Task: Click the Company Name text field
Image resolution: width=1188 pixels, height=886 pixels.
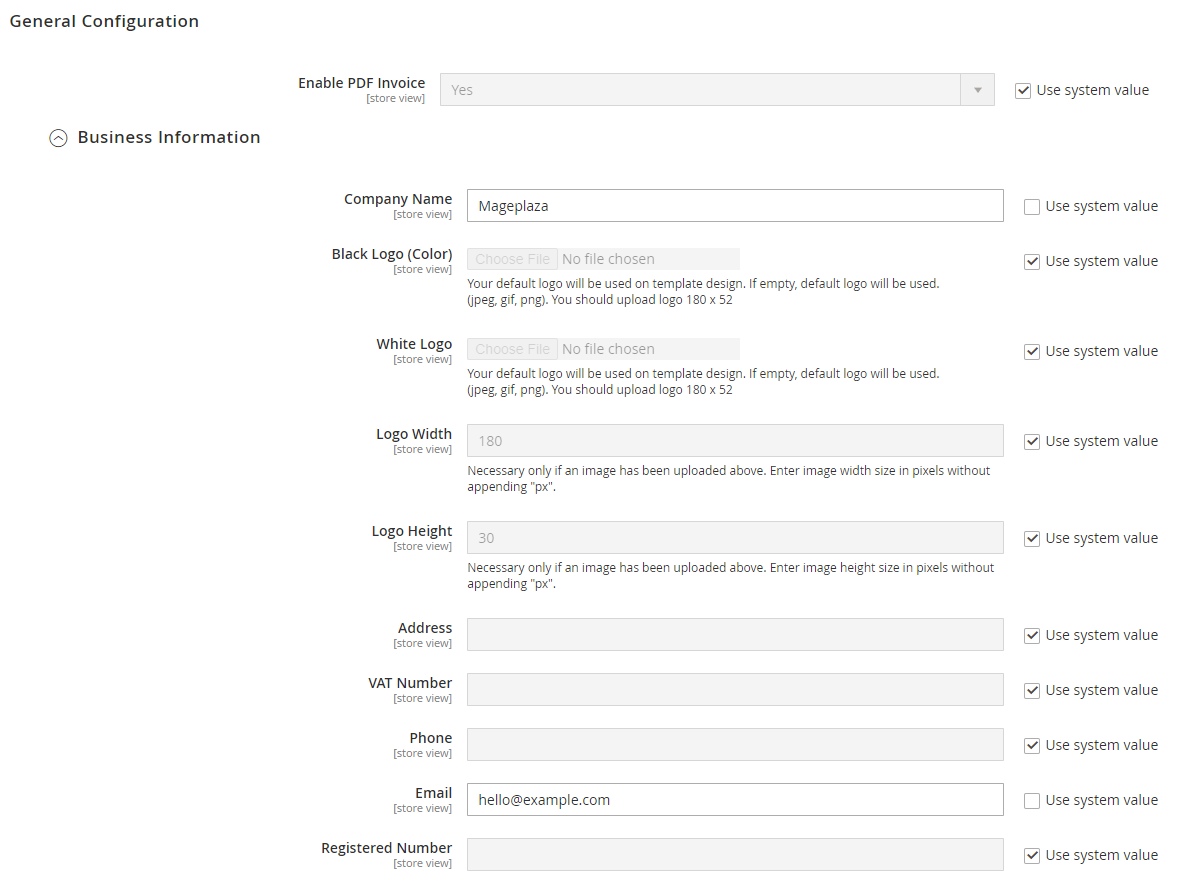Action: (734, 206)
